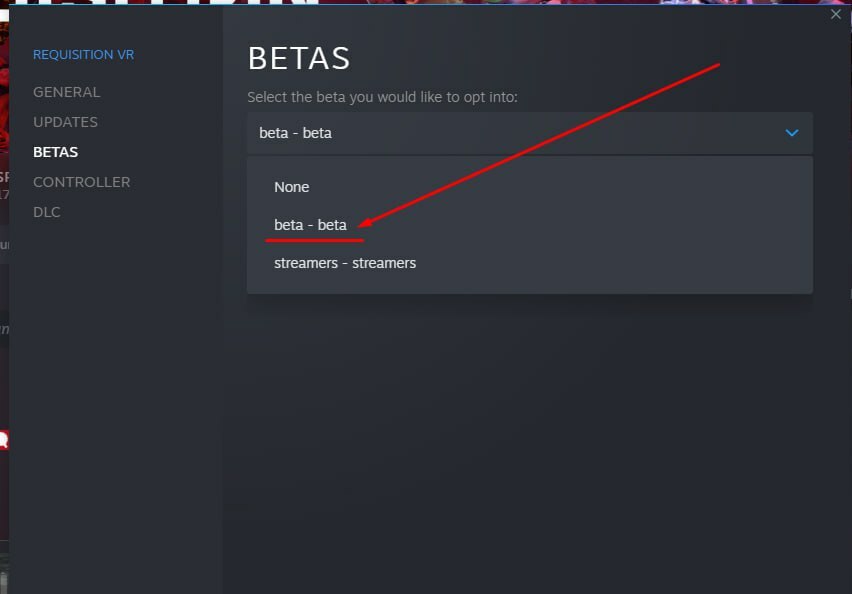
Task: Click the blue chevron arrow of the beta dropdown
Action: click(x=792, y=133)
